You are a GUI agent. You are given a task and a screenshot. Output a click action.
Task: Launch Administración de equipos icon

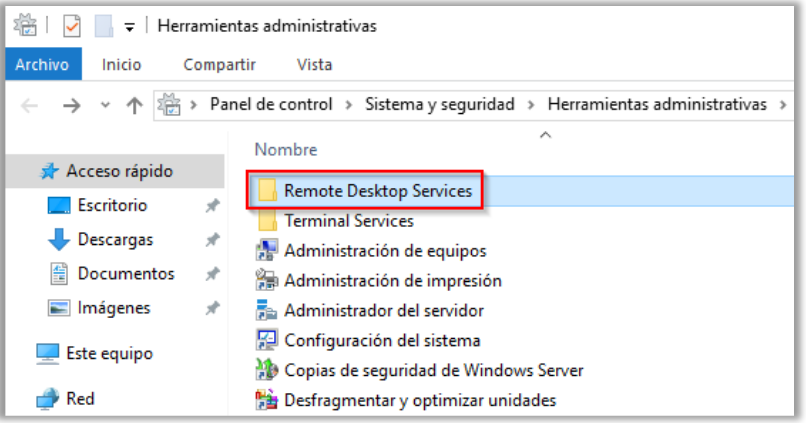click(x=266, y=250)
